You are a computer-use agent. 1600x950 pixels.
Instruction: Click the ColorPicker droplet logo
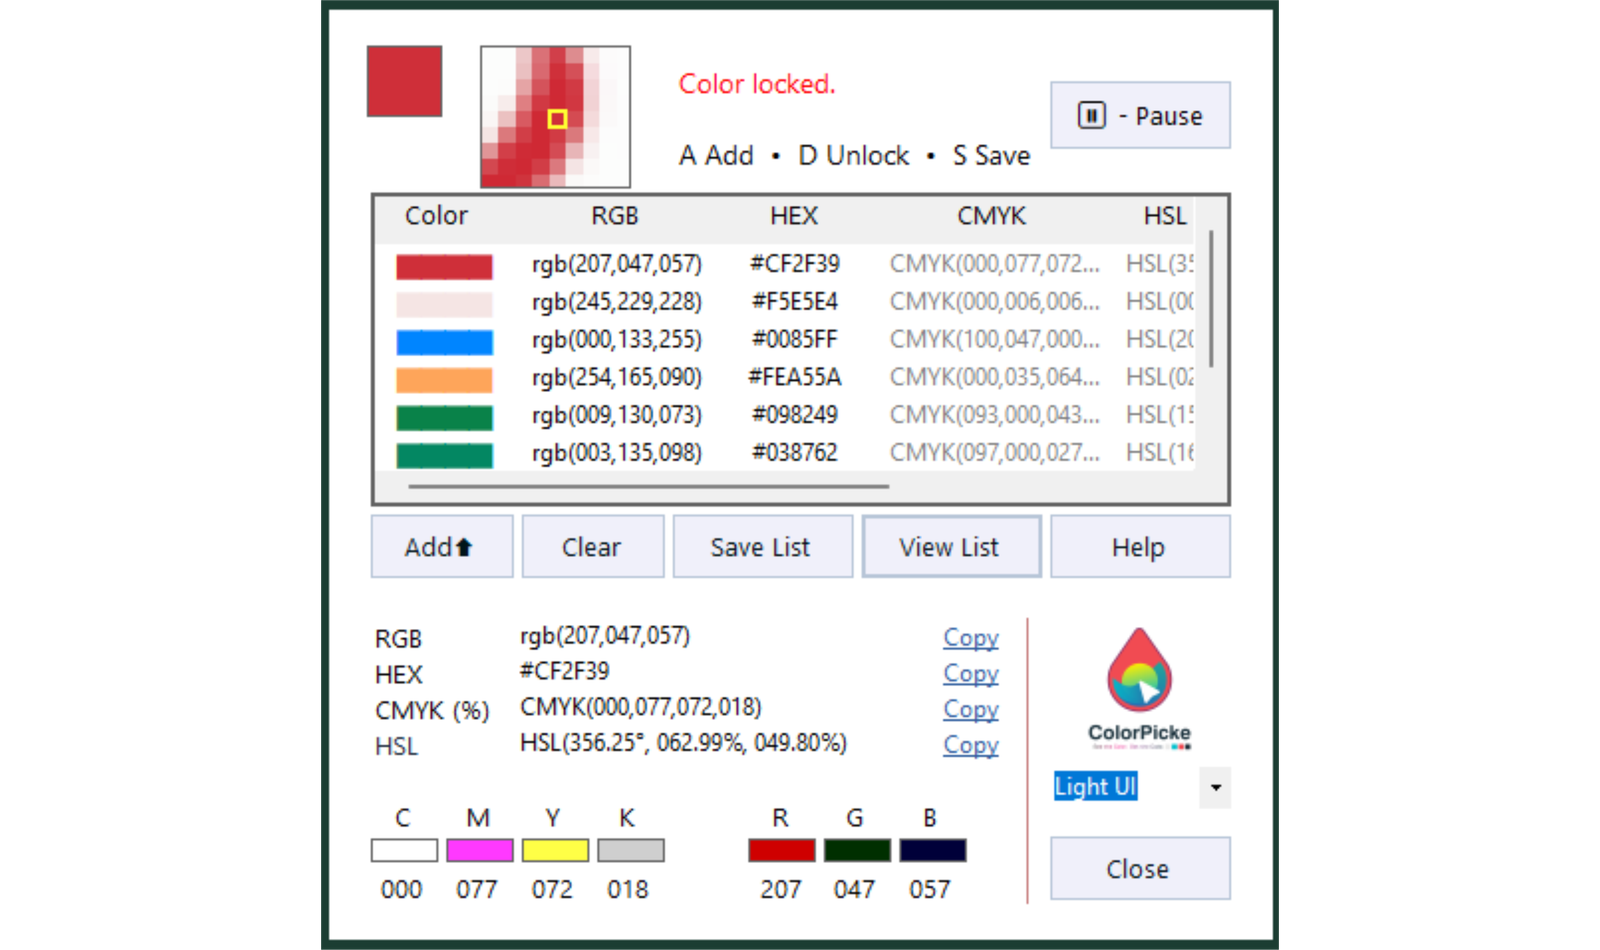1139,670
